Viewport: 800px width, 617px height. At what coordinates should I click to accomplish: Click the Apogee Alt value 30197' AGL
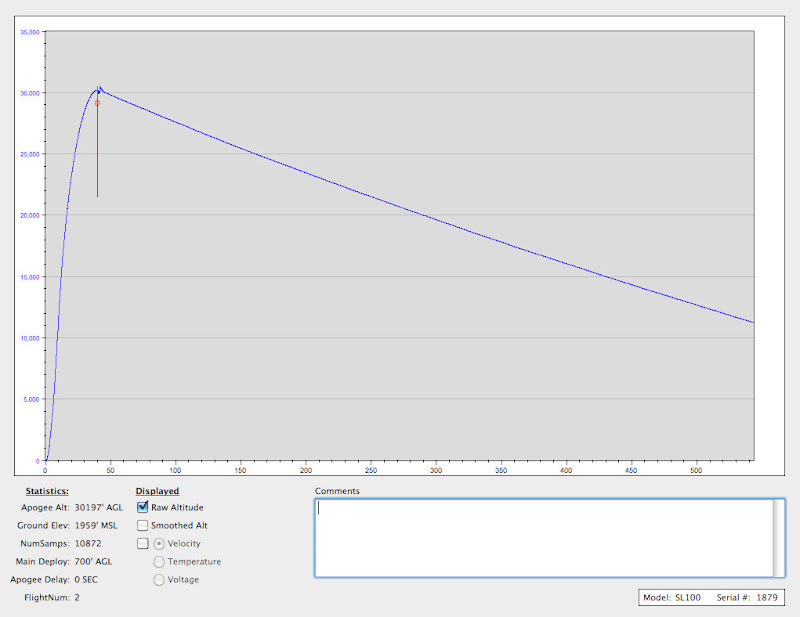[99, 507]
